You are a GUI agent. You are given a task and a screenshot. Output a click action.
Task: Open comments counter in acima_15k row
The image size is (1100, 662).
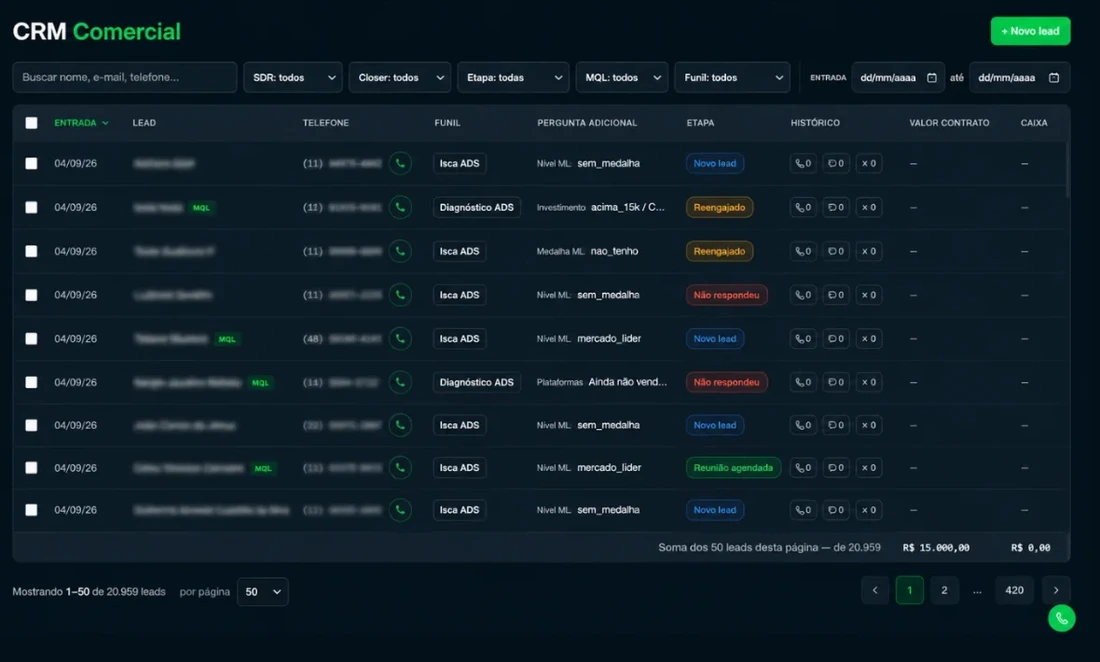coord(836,208)
